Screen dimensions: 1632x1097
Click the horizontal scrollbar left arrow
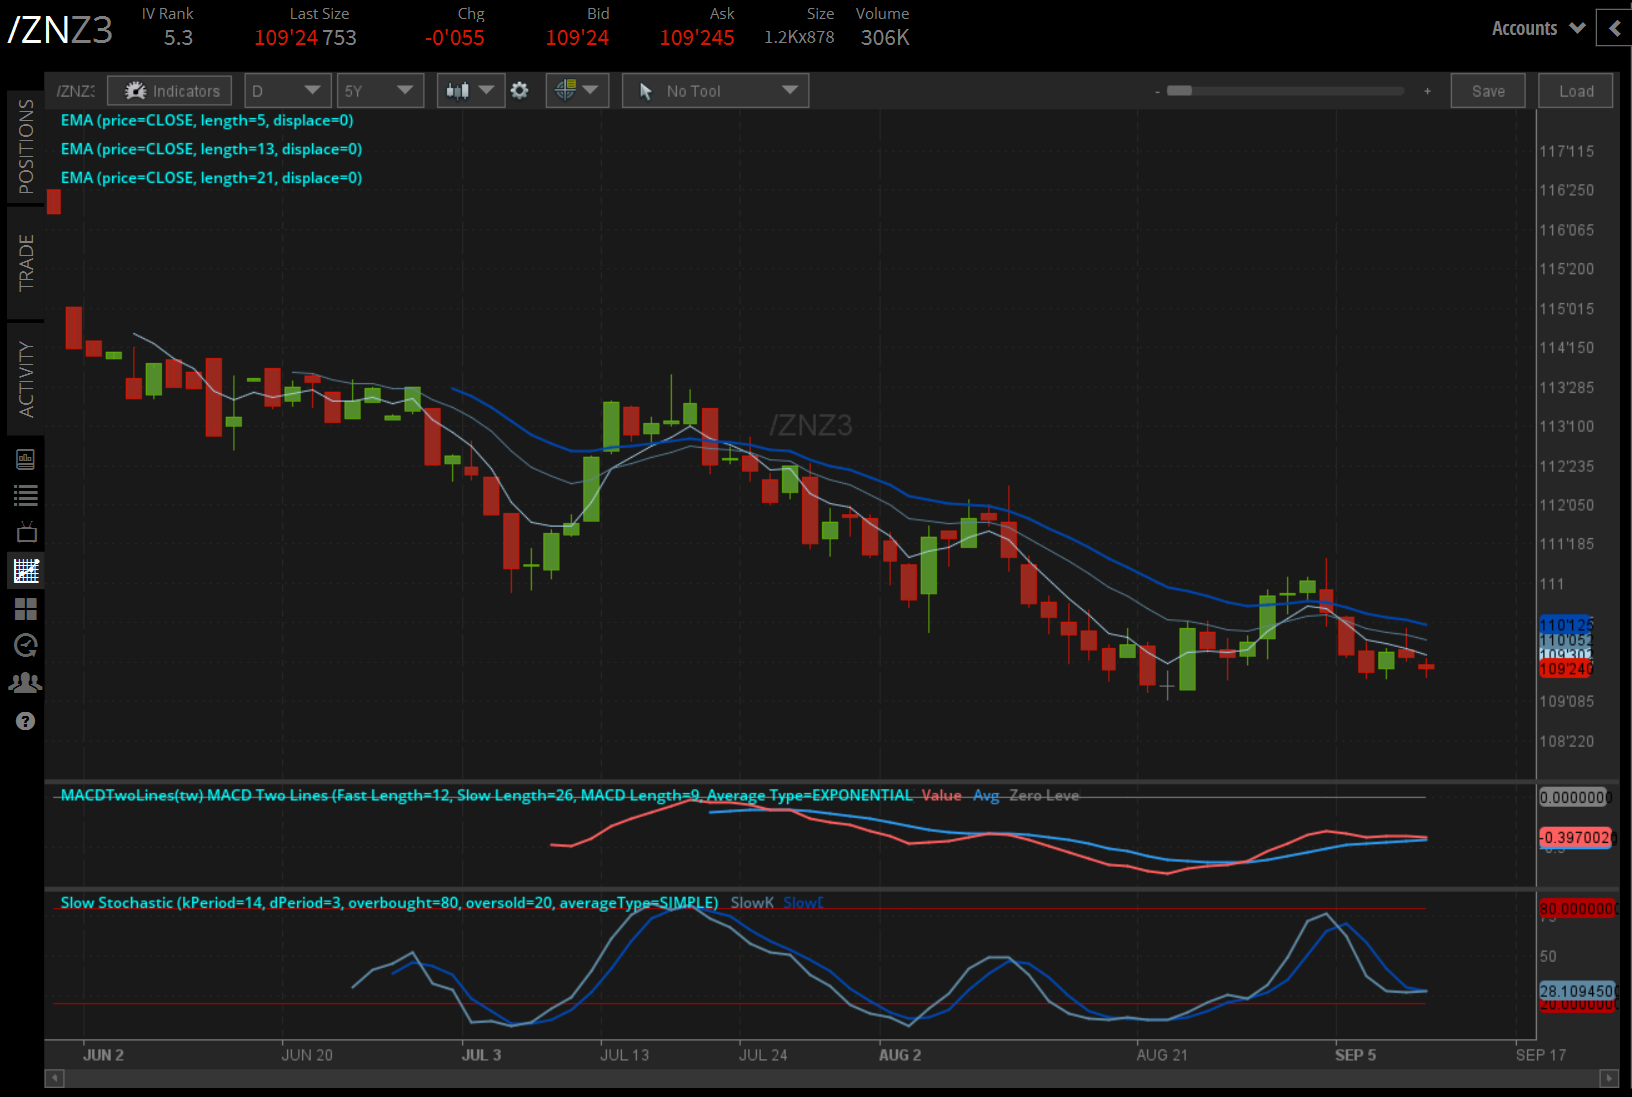(x=55, y=1078)
